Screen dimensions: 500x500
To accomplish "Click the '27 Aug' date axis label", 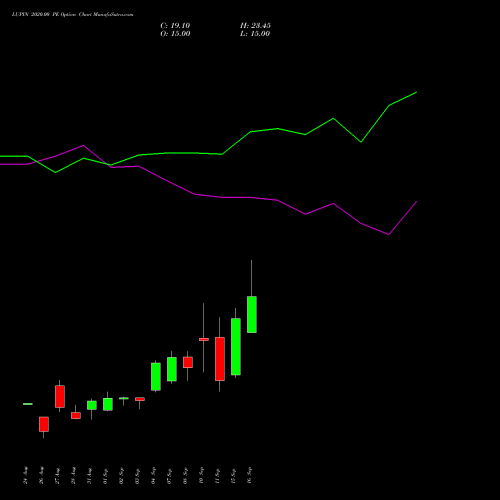I will tap(58, 475).
